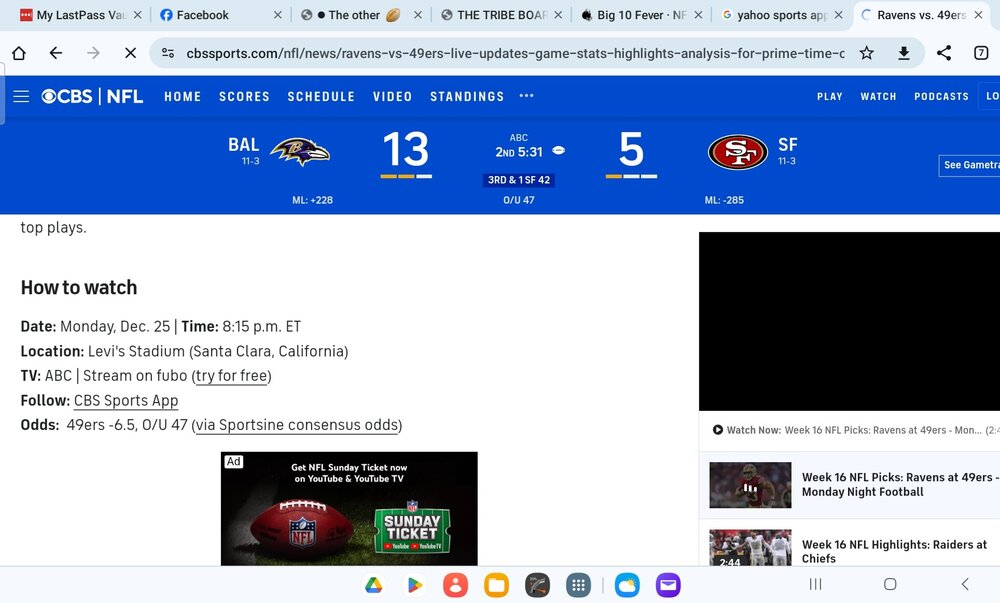
Task: Open the weather app in the dock
Action: tap(627, 585)
